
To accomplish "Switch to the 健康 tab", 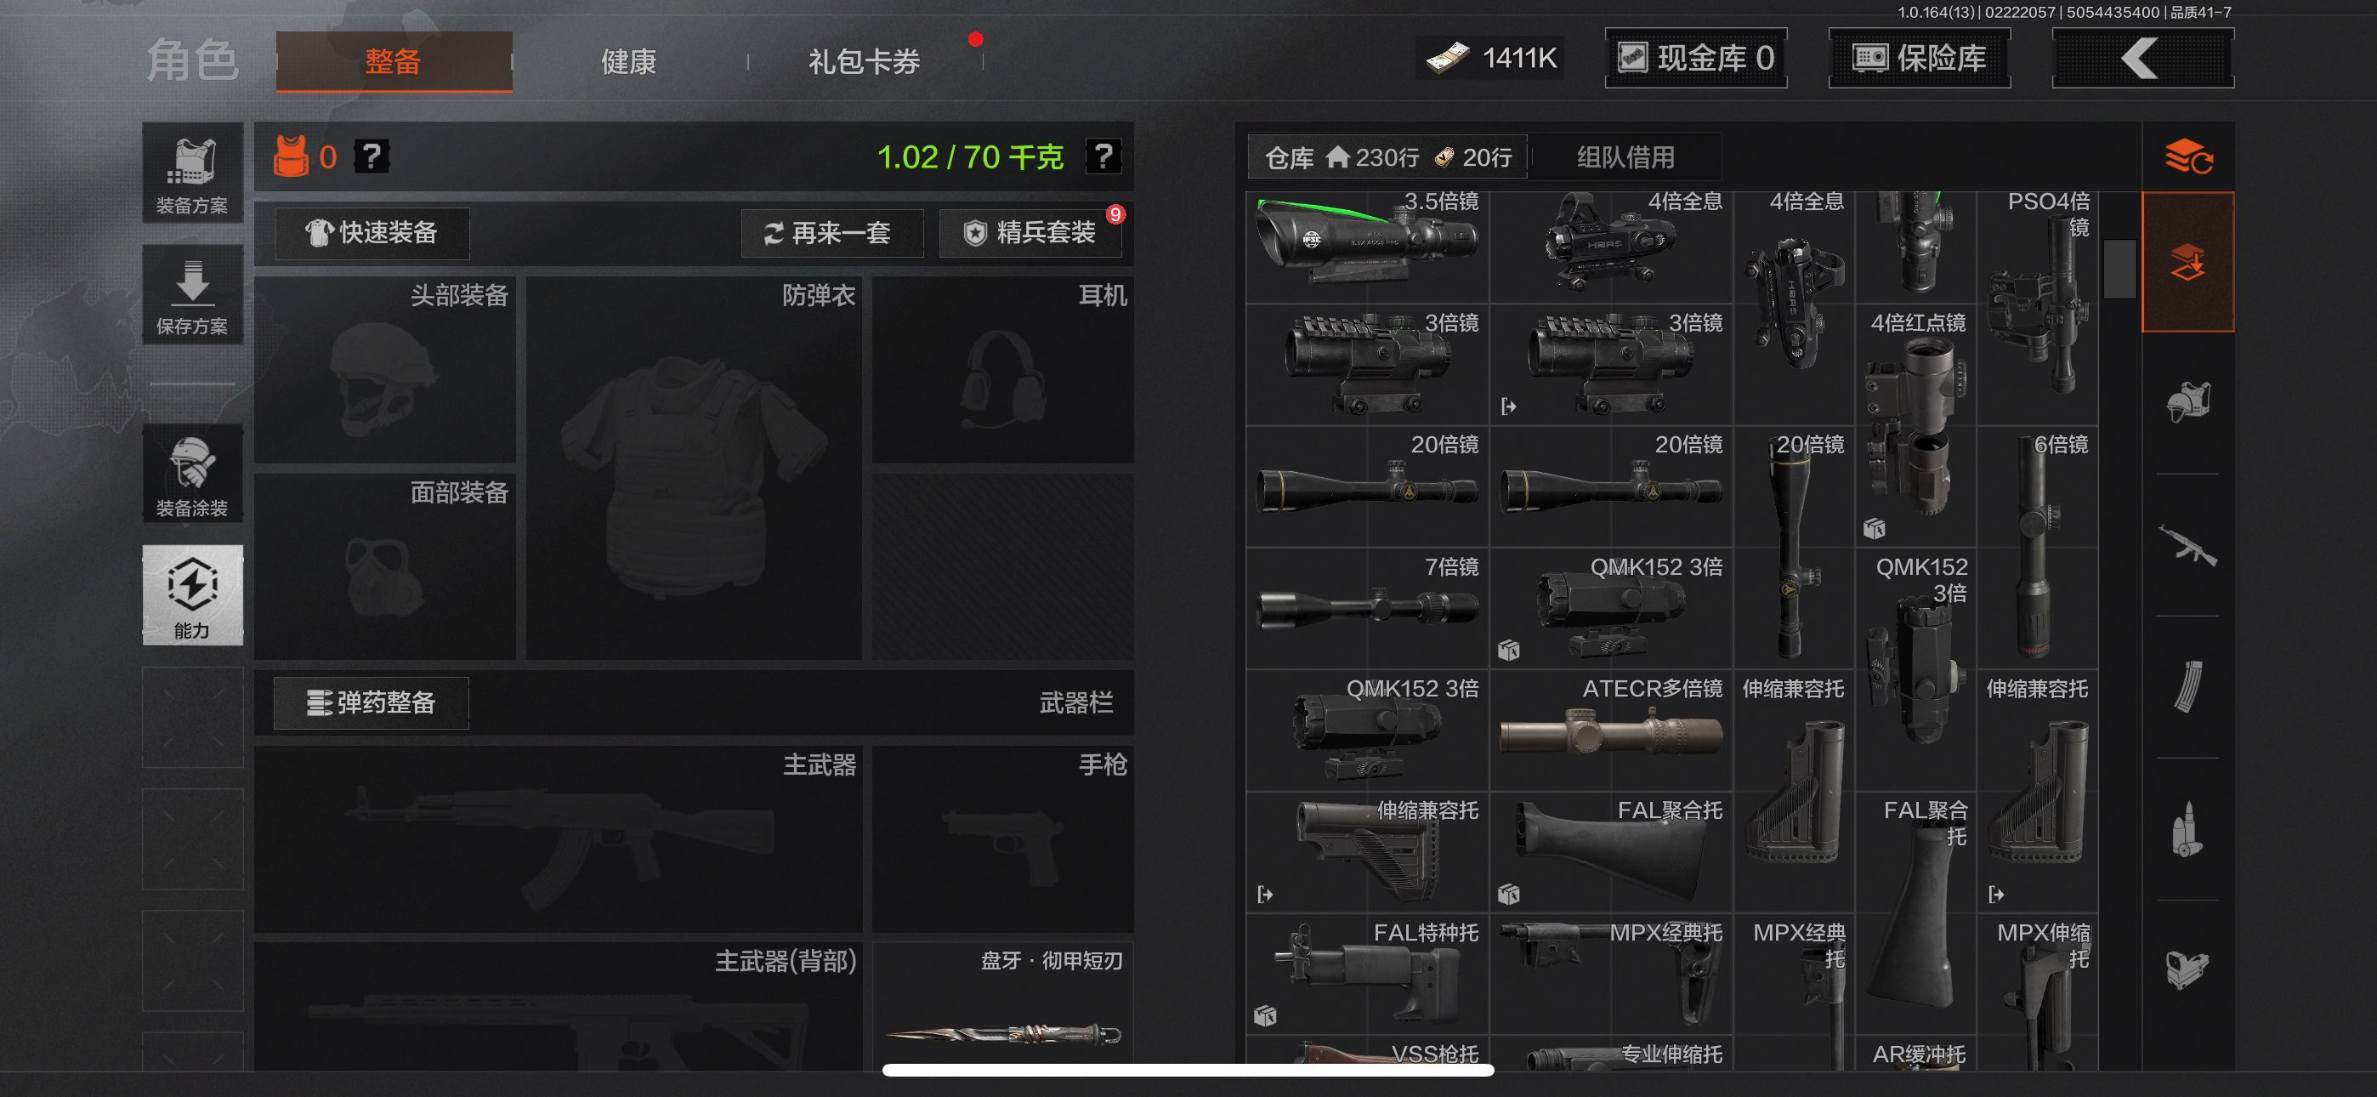I will (627, 62).
